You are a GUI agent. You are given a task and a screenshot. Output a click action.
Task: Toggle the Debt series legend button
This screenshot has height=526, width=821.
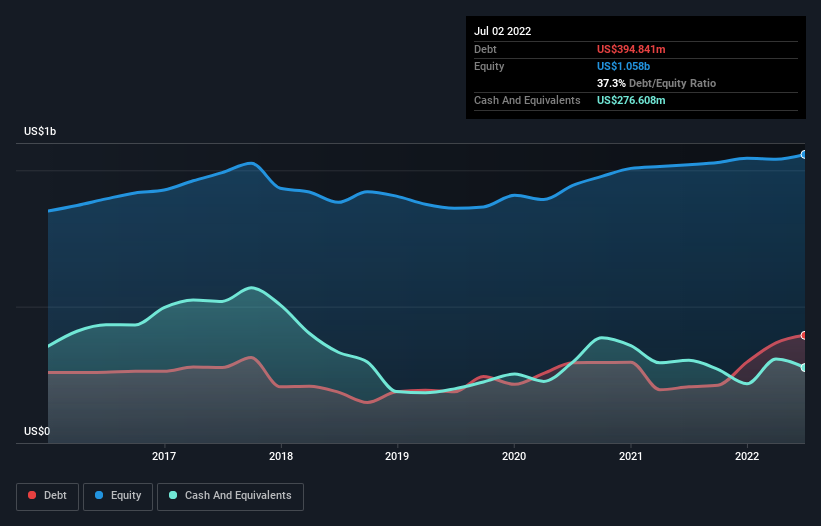click(x=48, y=496)
